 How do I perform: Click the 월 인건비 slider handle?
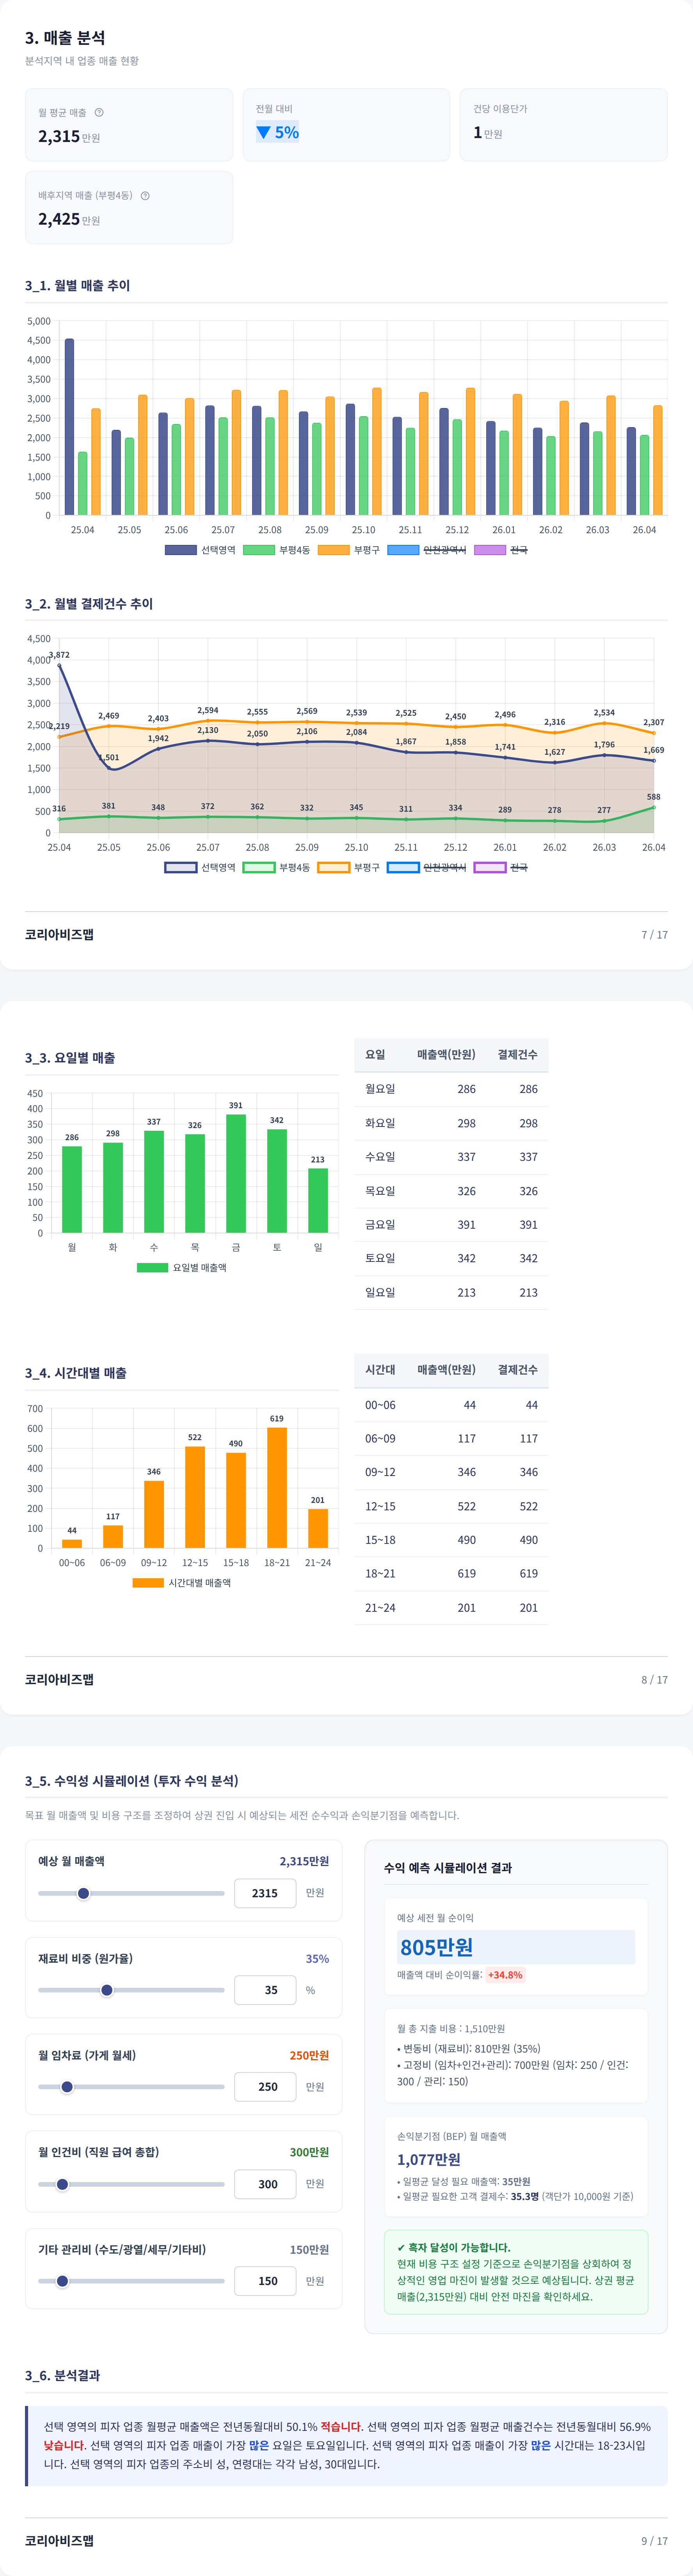pos(62,2184)
